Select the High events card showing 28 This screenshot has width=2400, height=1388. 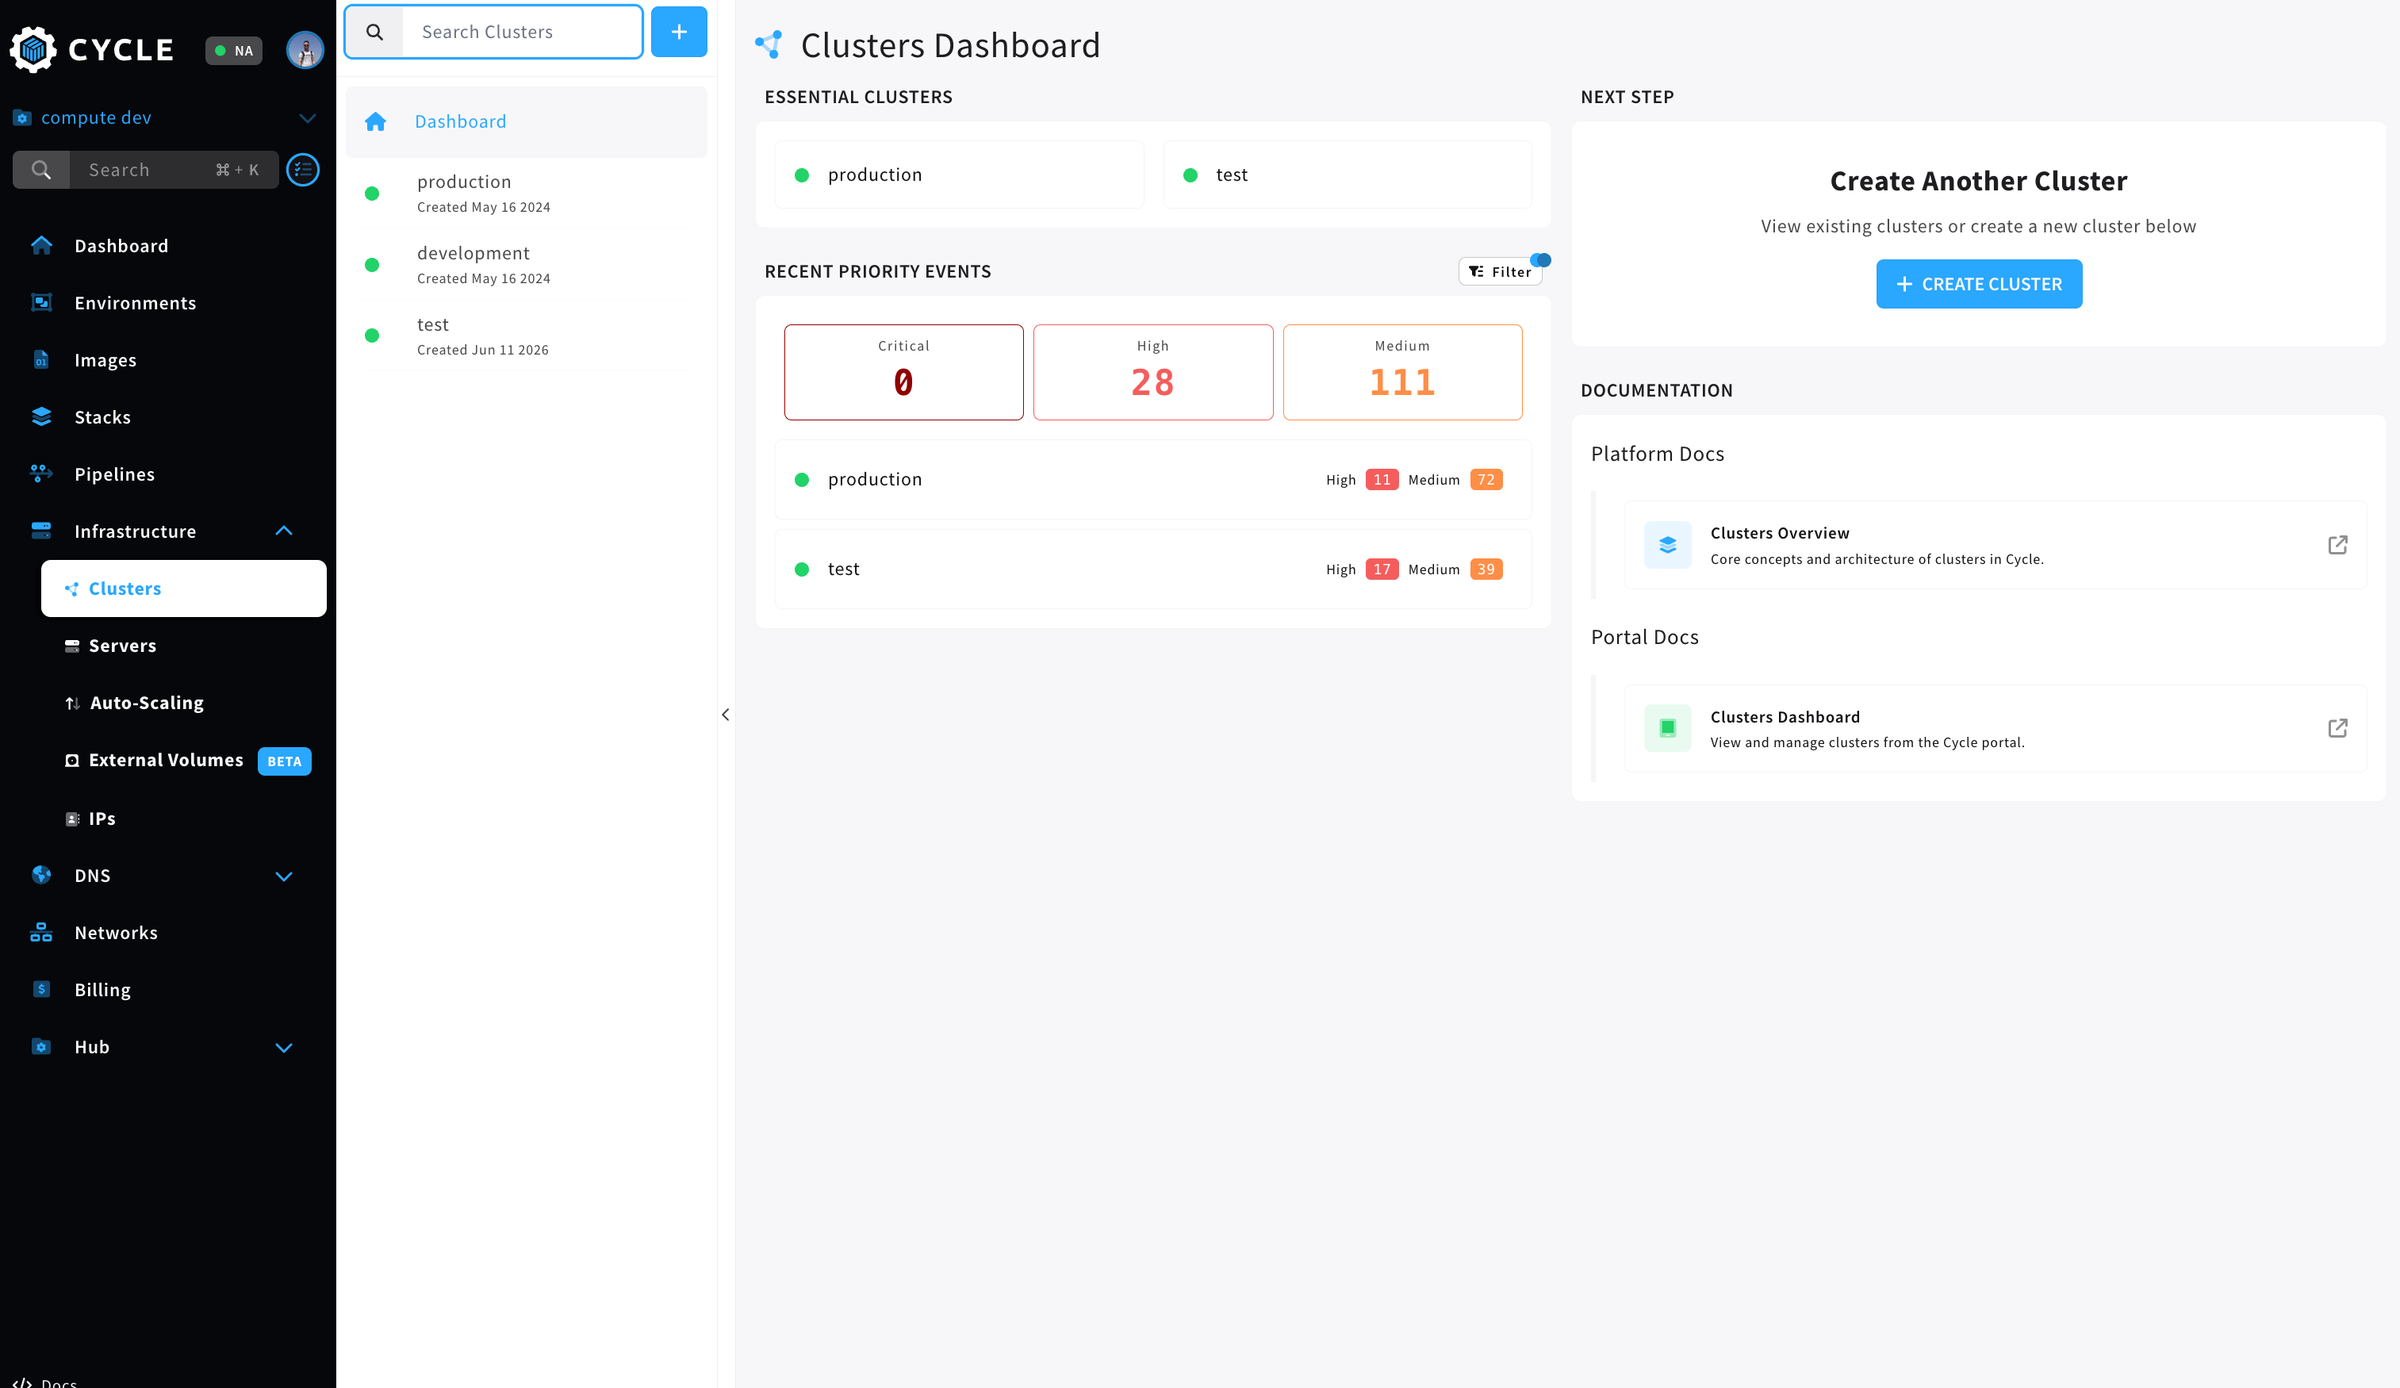(x=1153, y=372)
